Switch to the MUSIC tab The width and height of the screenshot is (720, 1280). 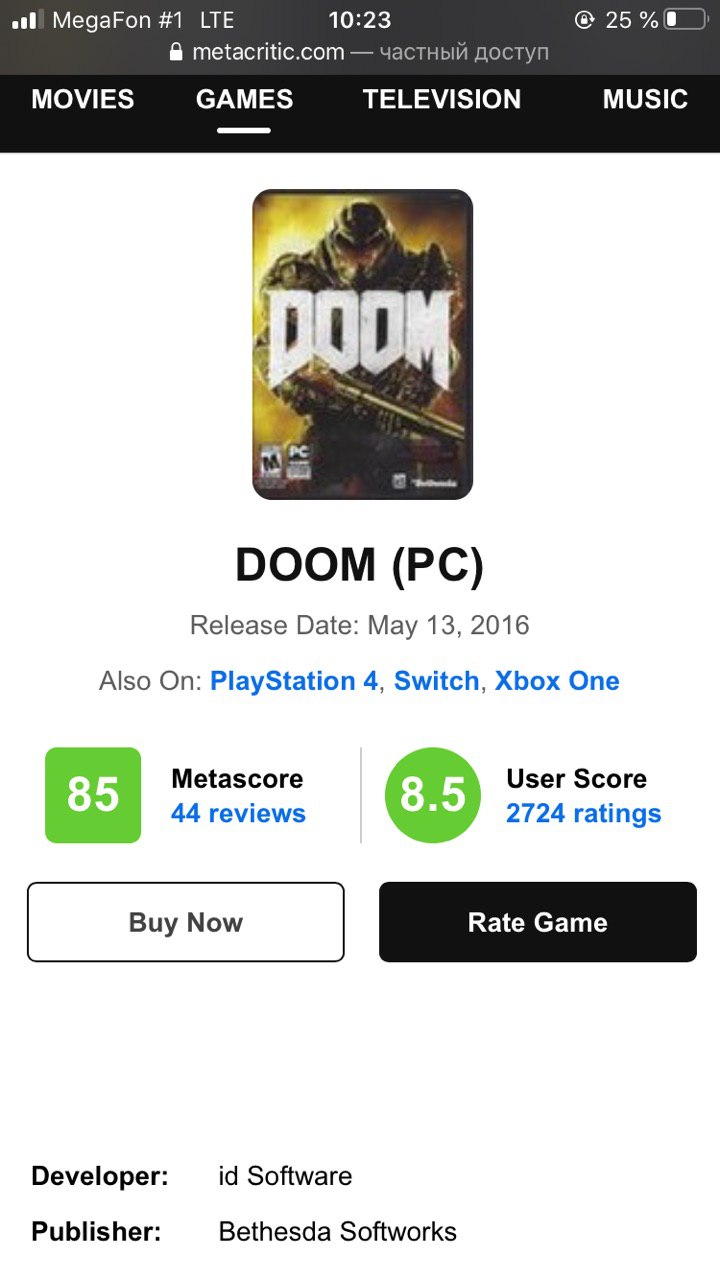pyautogui.click(x=645, y=99)
